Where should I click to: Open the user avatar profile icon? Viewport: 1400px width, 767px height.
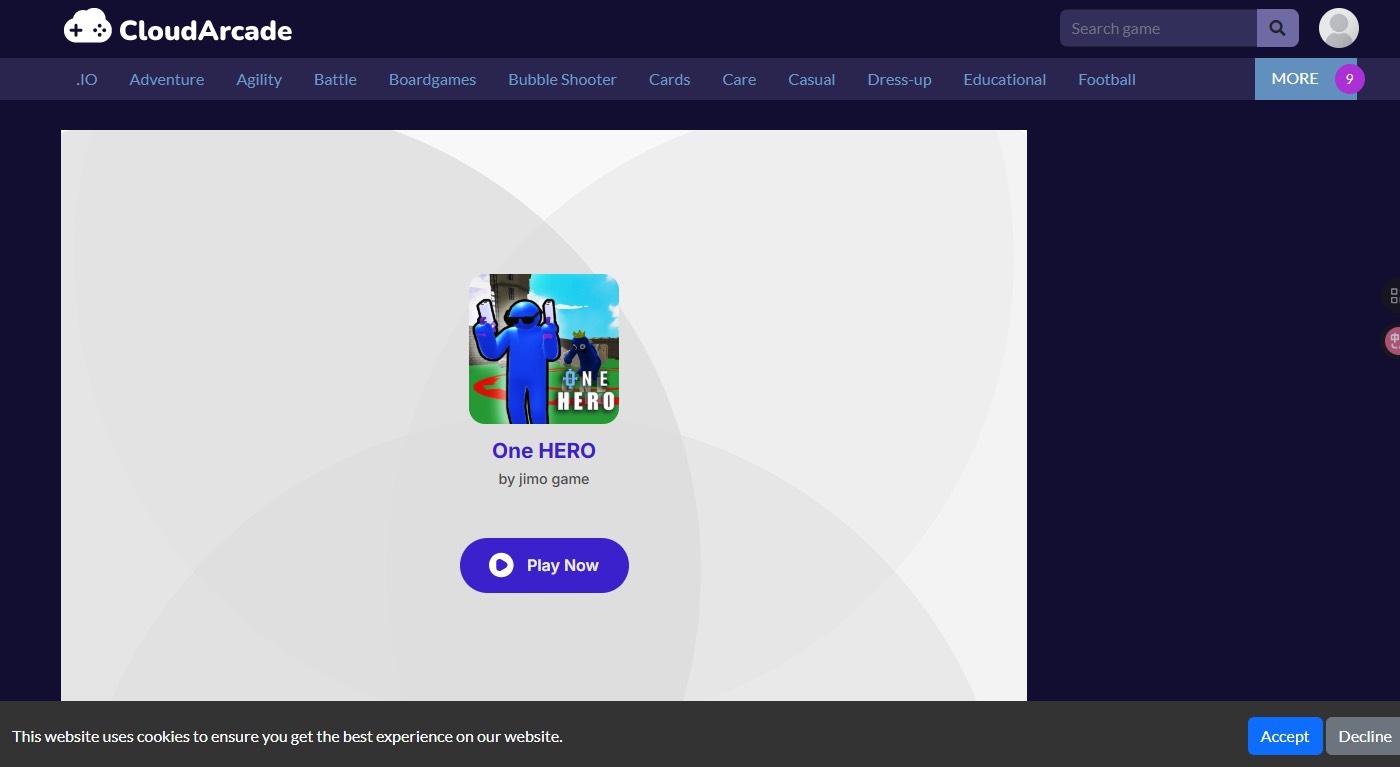pyautogui.click(x=1338, y=28)
